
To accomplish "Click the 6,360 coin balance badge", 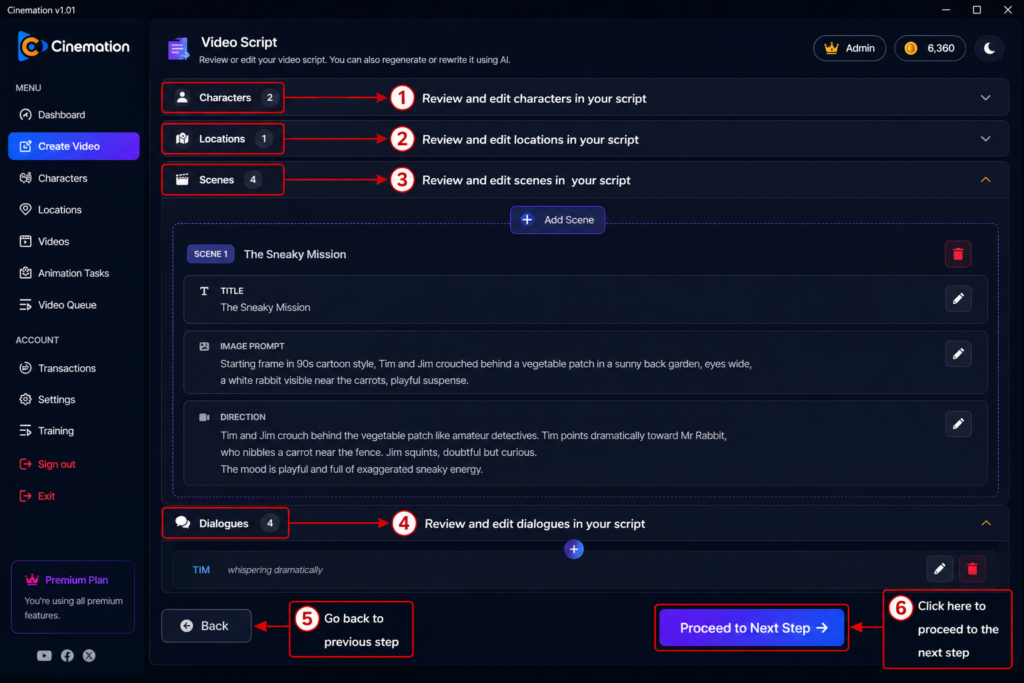I will click(929, 48).
